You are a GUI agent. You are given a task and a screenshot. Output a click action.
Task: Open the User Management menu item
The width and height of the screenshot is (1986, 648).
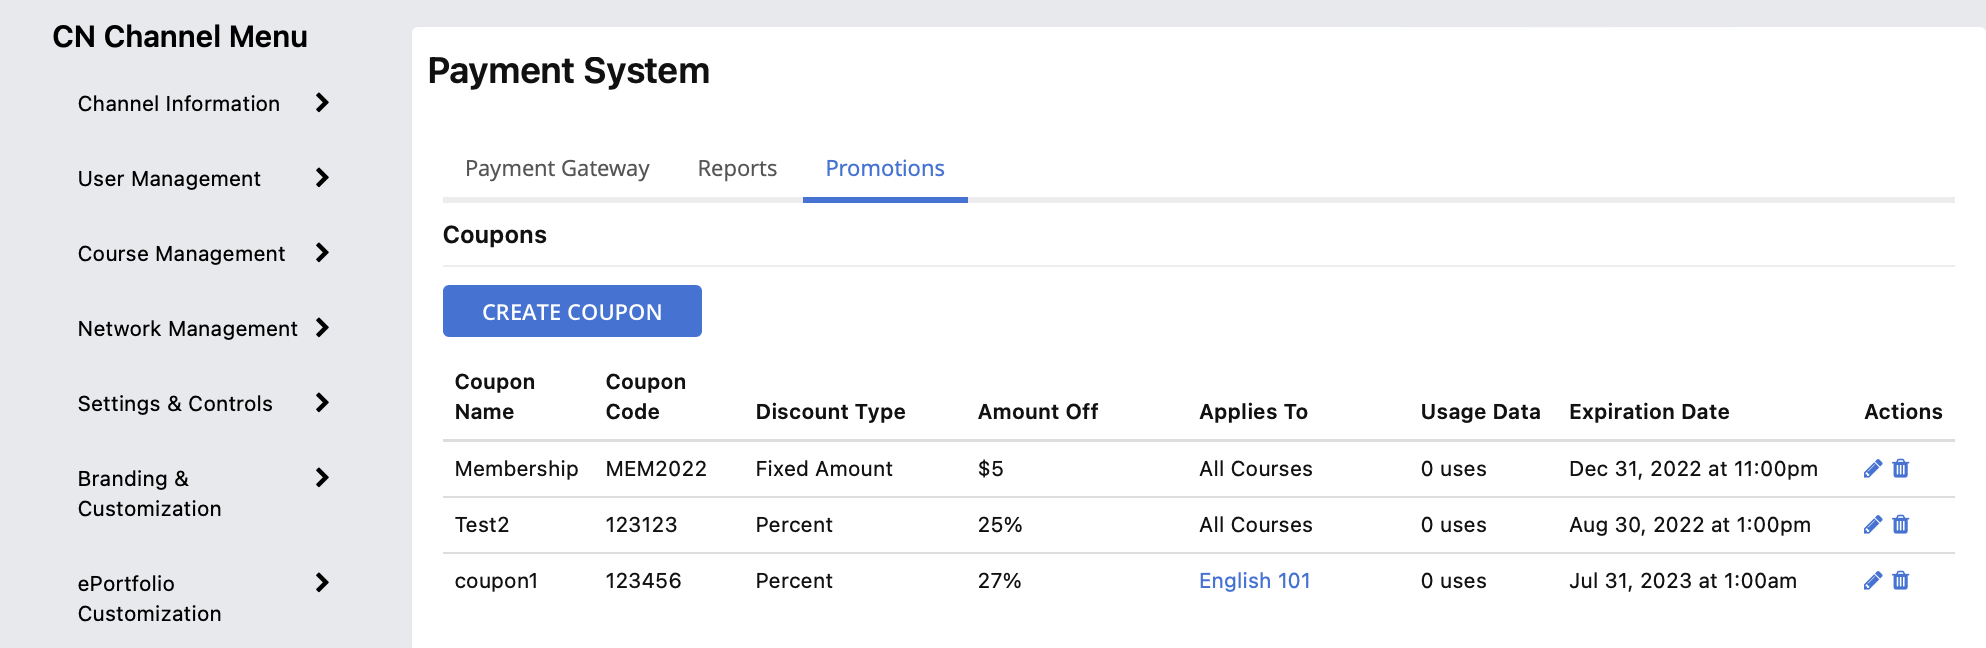coord(169,179)
